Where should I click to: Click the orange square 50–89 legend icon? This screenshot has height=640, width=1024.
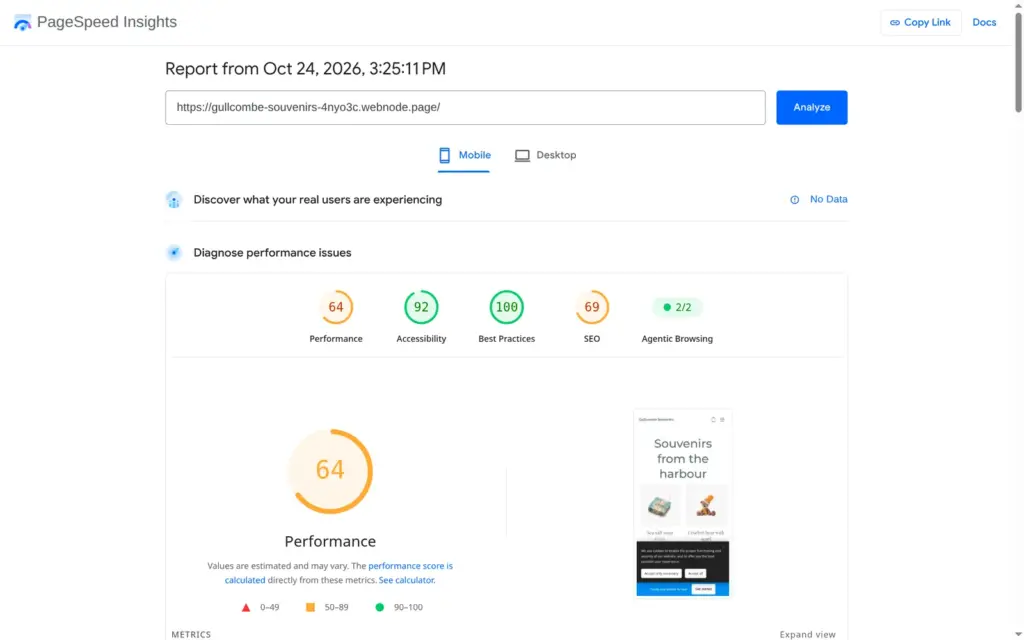310,607
